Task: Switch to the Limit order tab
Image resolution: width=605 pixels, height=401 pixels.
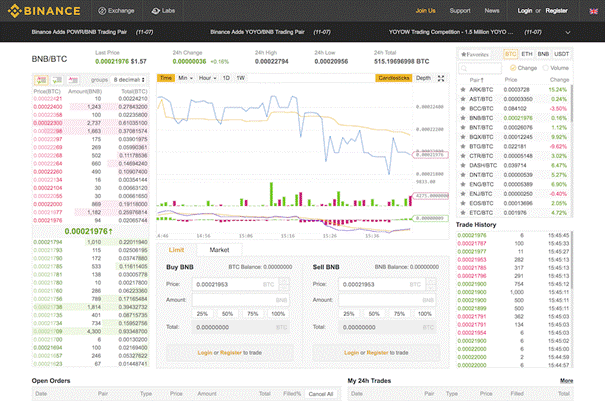Action: click(176, 250)
